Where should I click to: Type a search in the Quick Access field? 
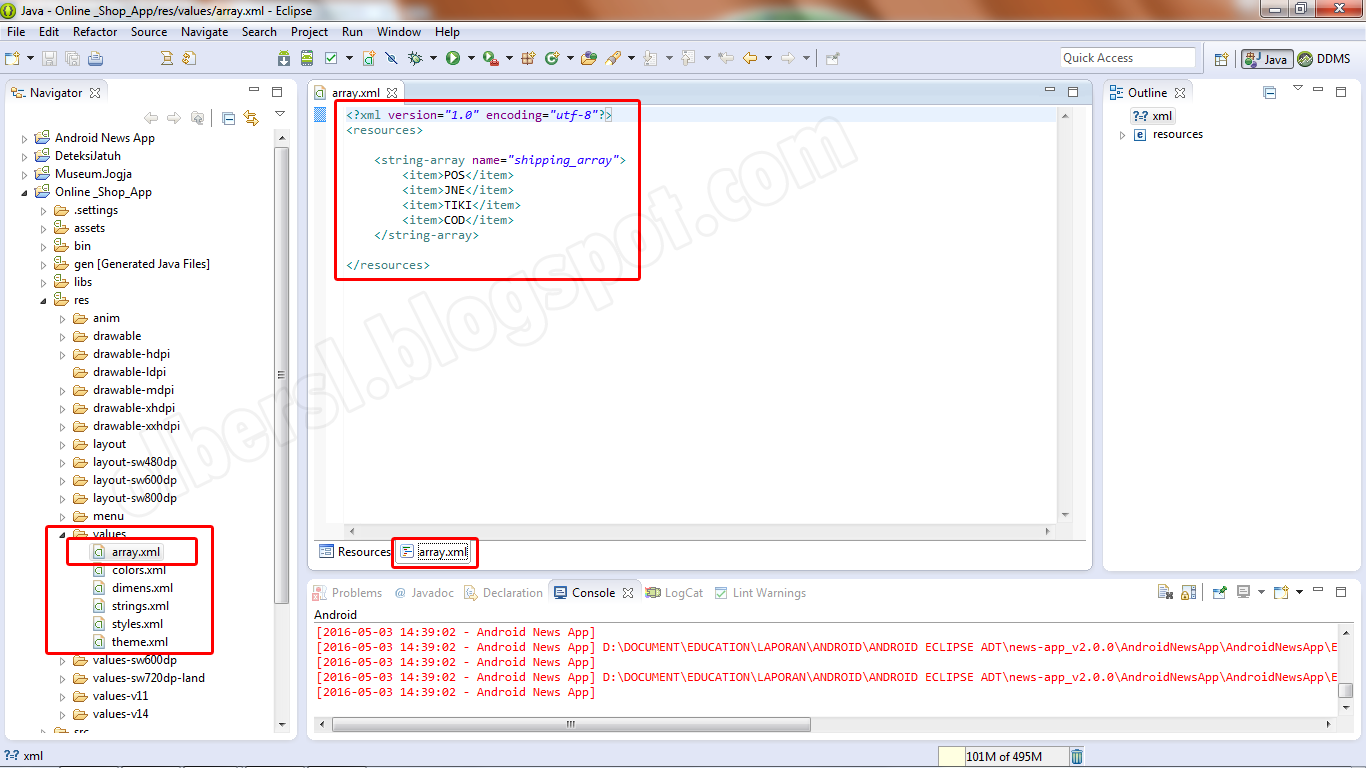tap(1128, 57)
